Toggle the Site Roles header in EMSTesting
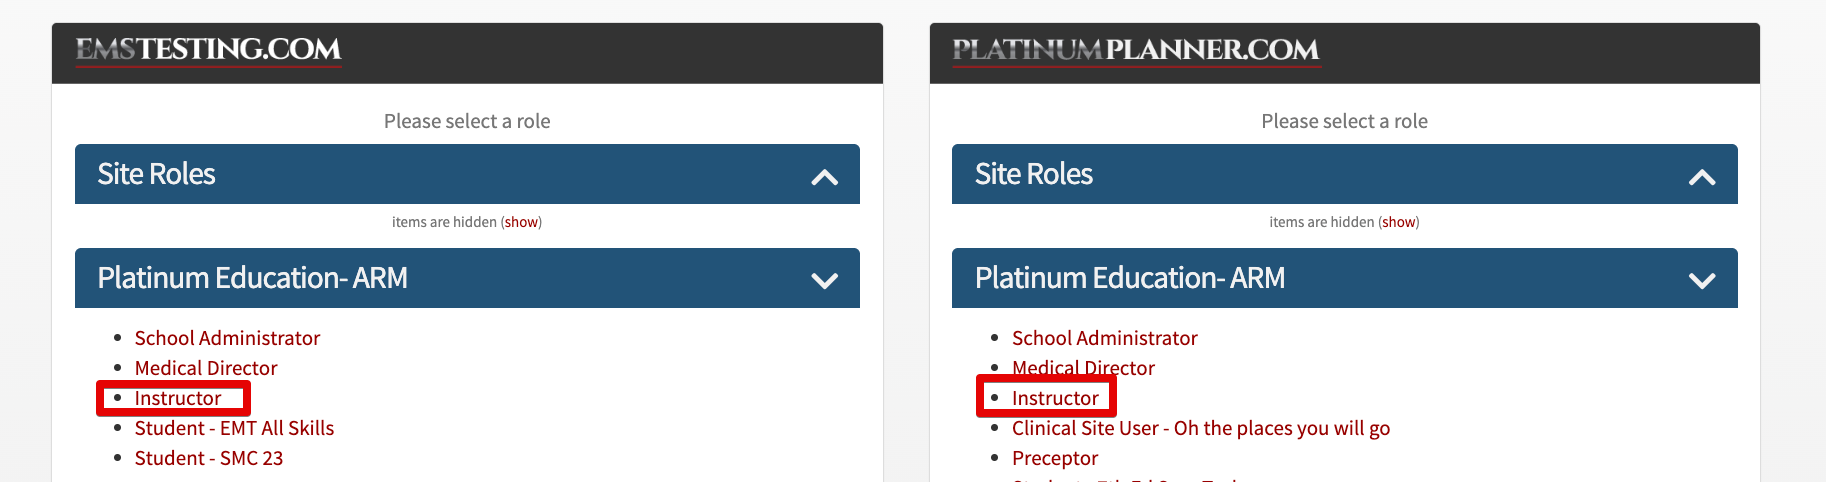 467,174
